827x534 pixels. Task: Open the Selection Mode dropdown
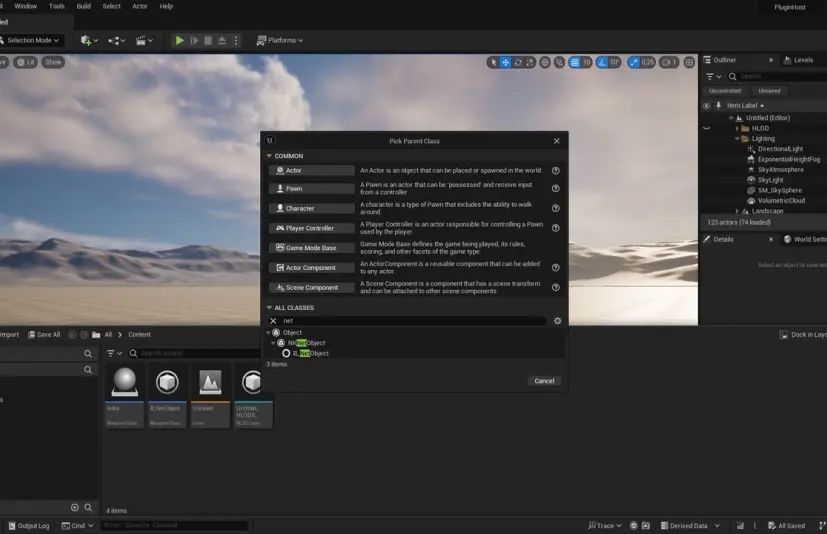point(32,40)
